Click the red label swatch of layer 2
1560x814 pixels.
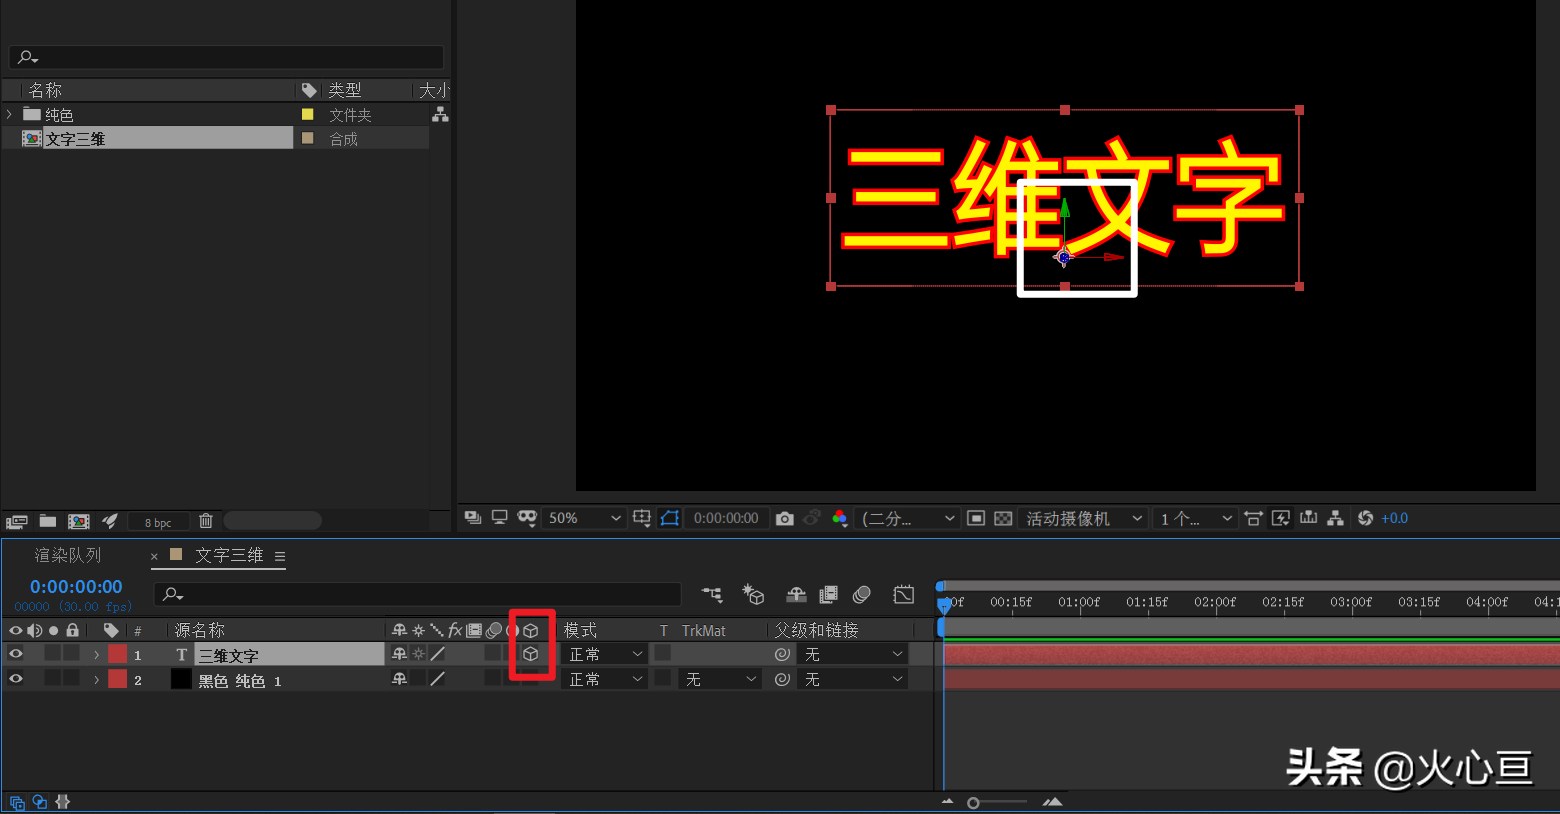tap(118, 679)
